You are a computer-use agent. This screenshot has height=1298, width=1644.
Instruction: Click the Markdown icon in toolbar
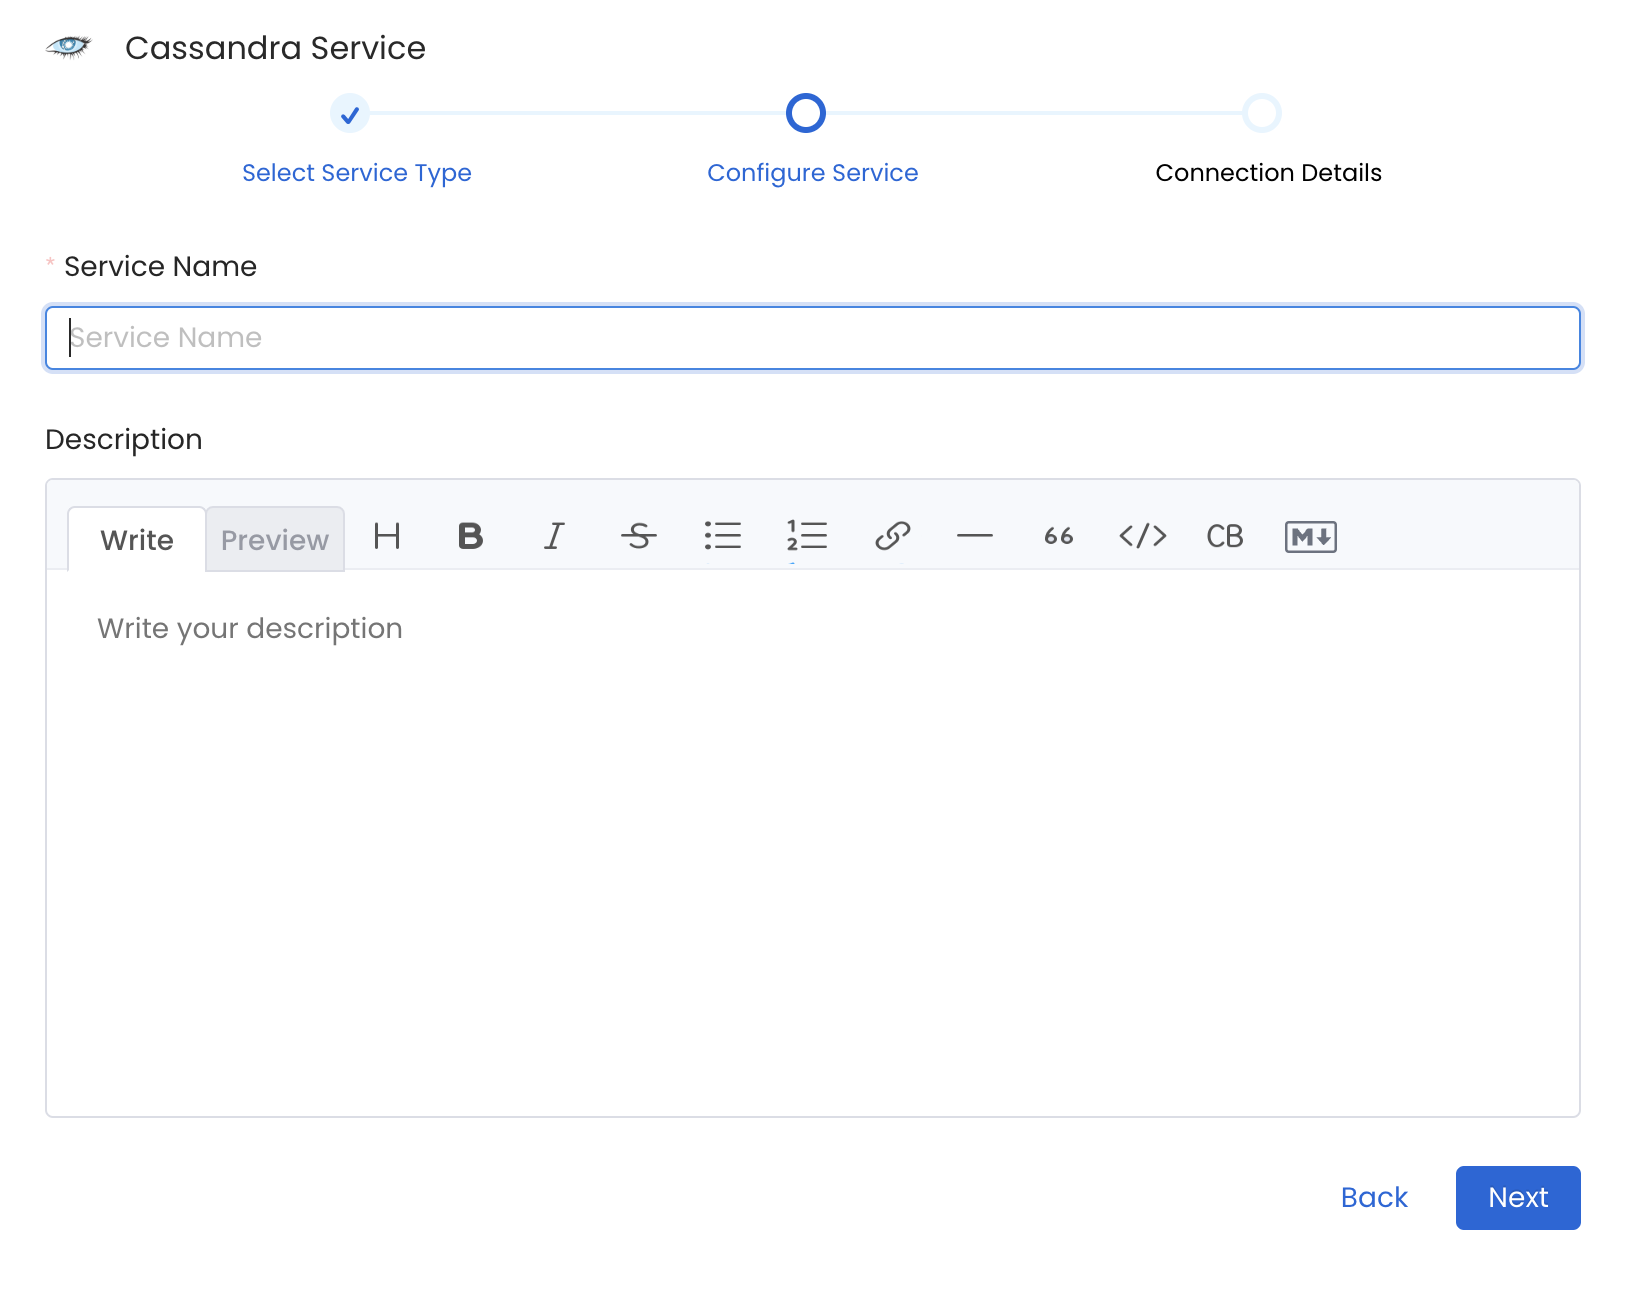pos(1310,537)
